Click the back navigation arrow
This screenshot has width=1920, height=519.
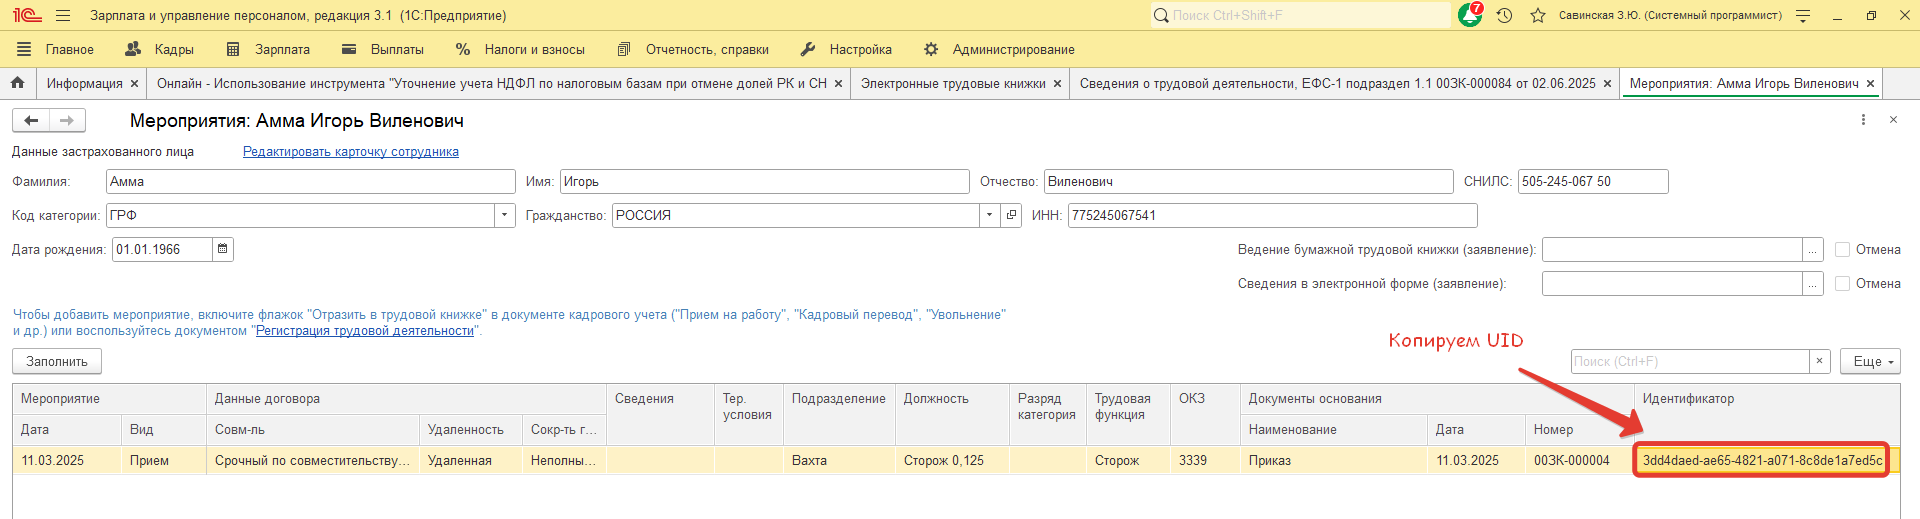point(31,120)
